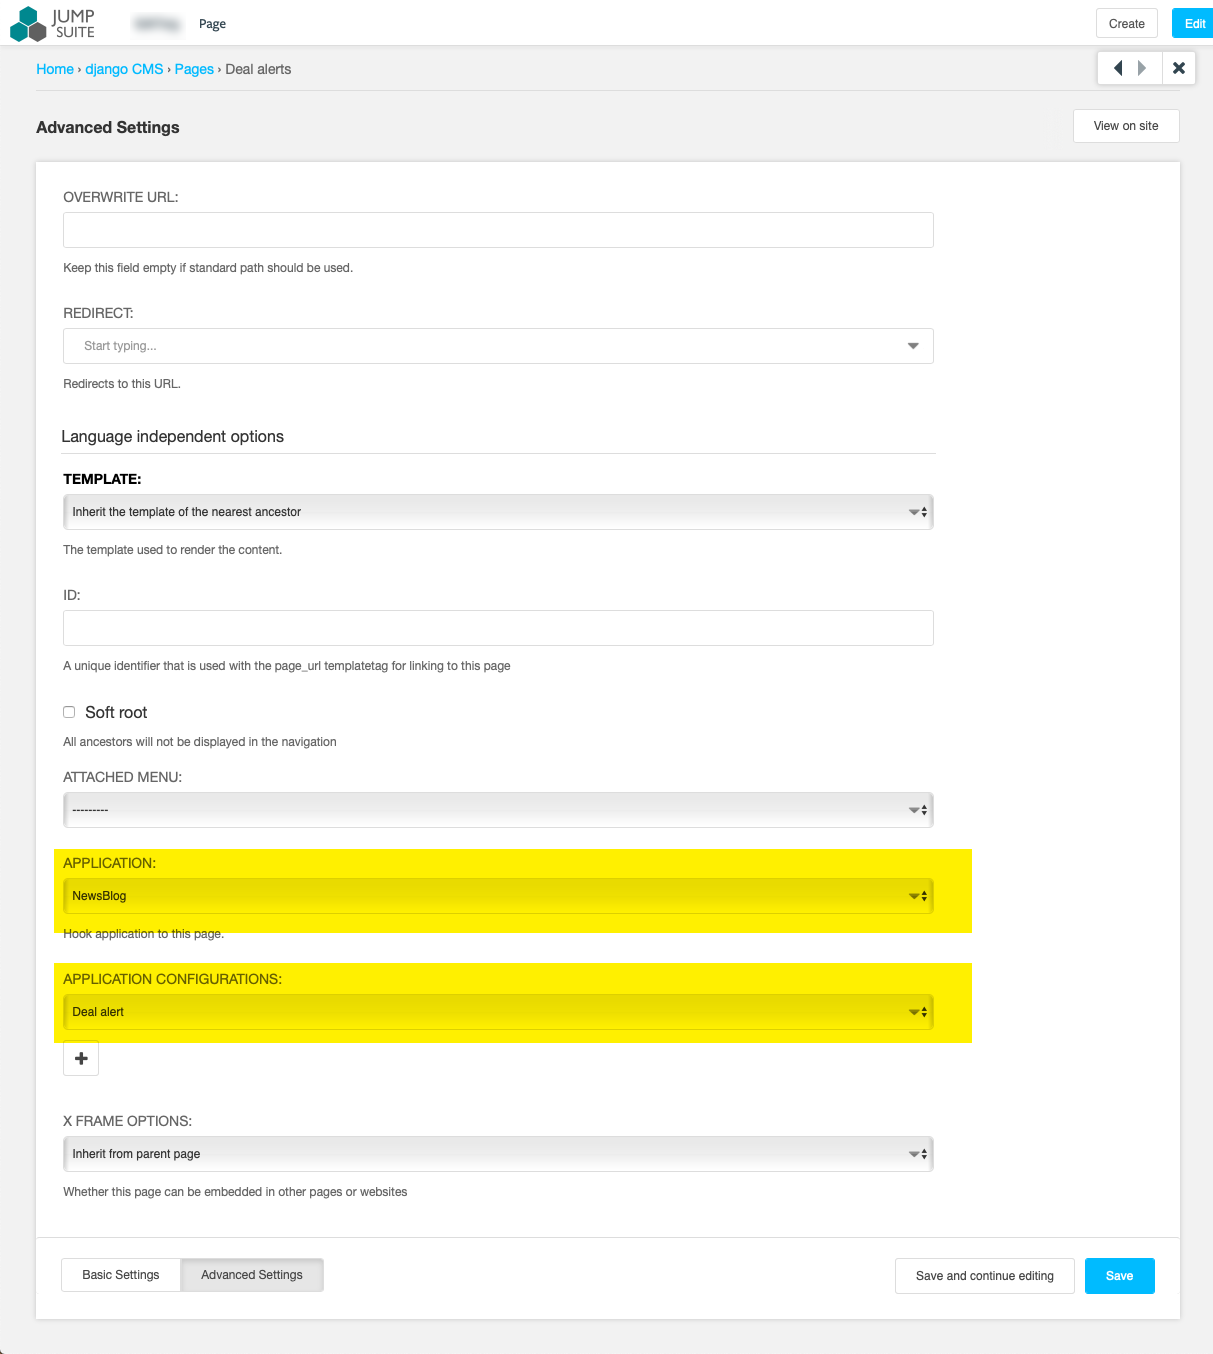Click Save and continue editing
Image resolution: width=1213 pixels, height=1354 pixels.
984,1276
